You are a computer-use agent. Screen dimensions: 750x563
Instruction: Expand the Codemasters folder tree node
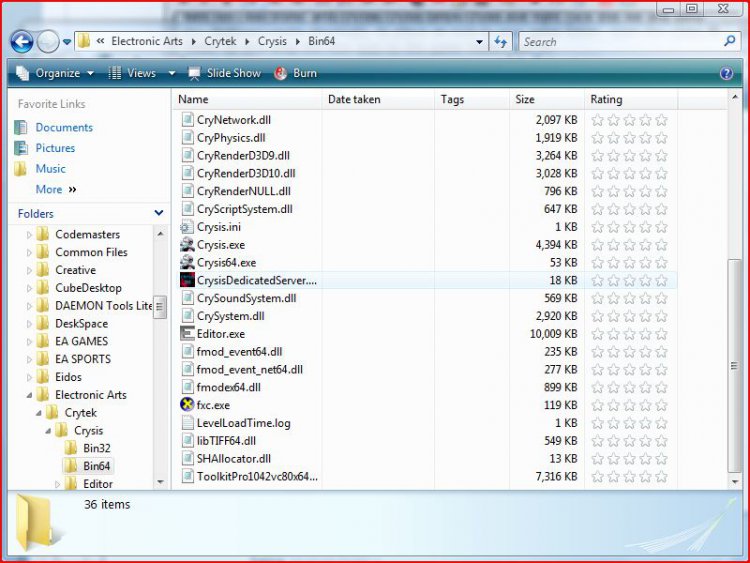coord(29,235)
